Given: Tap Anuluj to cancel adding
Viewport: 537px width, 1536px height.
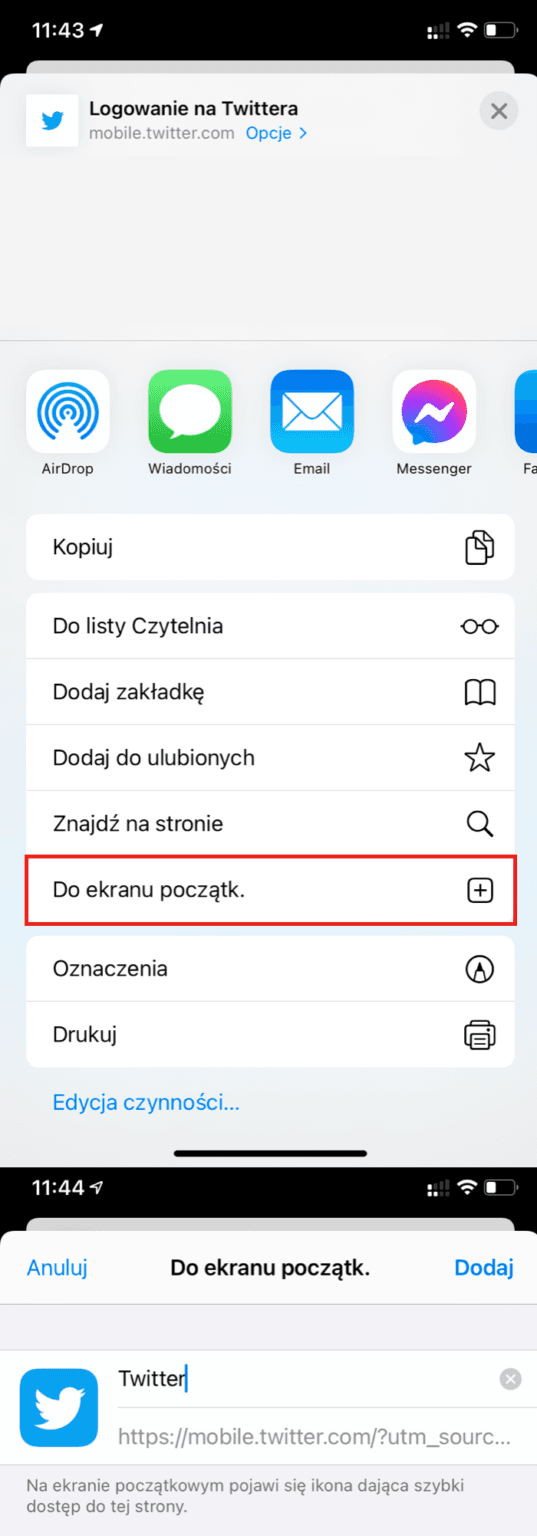Looking at the screenshot, I should [57, 1268].
